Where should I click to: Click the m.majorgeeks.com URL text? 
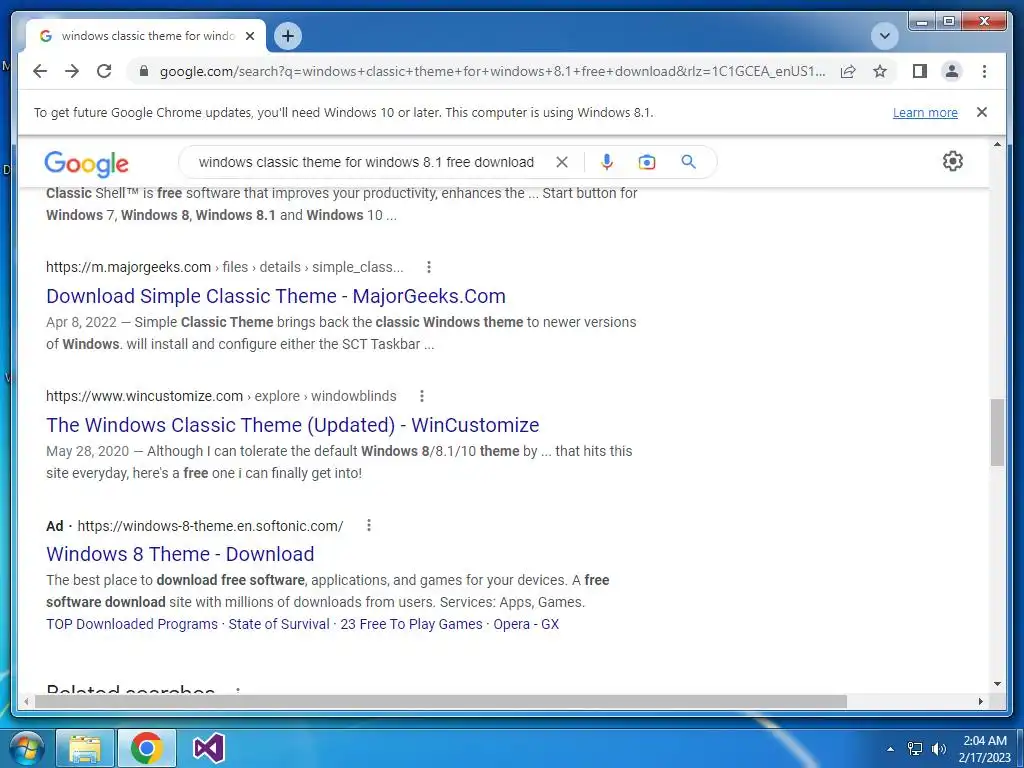(128, 267)
